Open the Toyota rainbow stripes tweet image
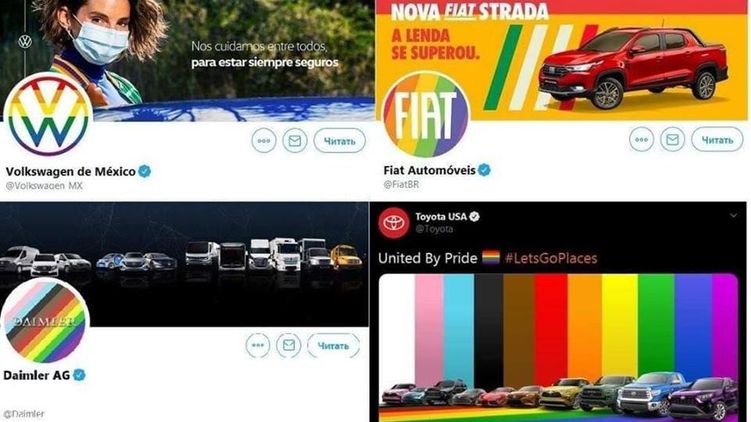The height and width of the screenshot is (422, 751). (558, 348)
